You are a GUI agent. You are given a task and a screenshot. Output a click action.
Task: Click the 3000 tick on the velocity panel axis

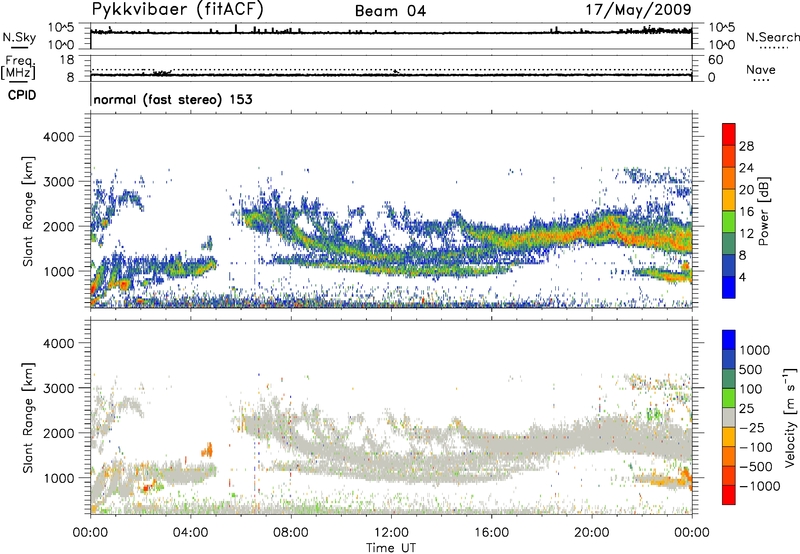[x=58, y=388]
